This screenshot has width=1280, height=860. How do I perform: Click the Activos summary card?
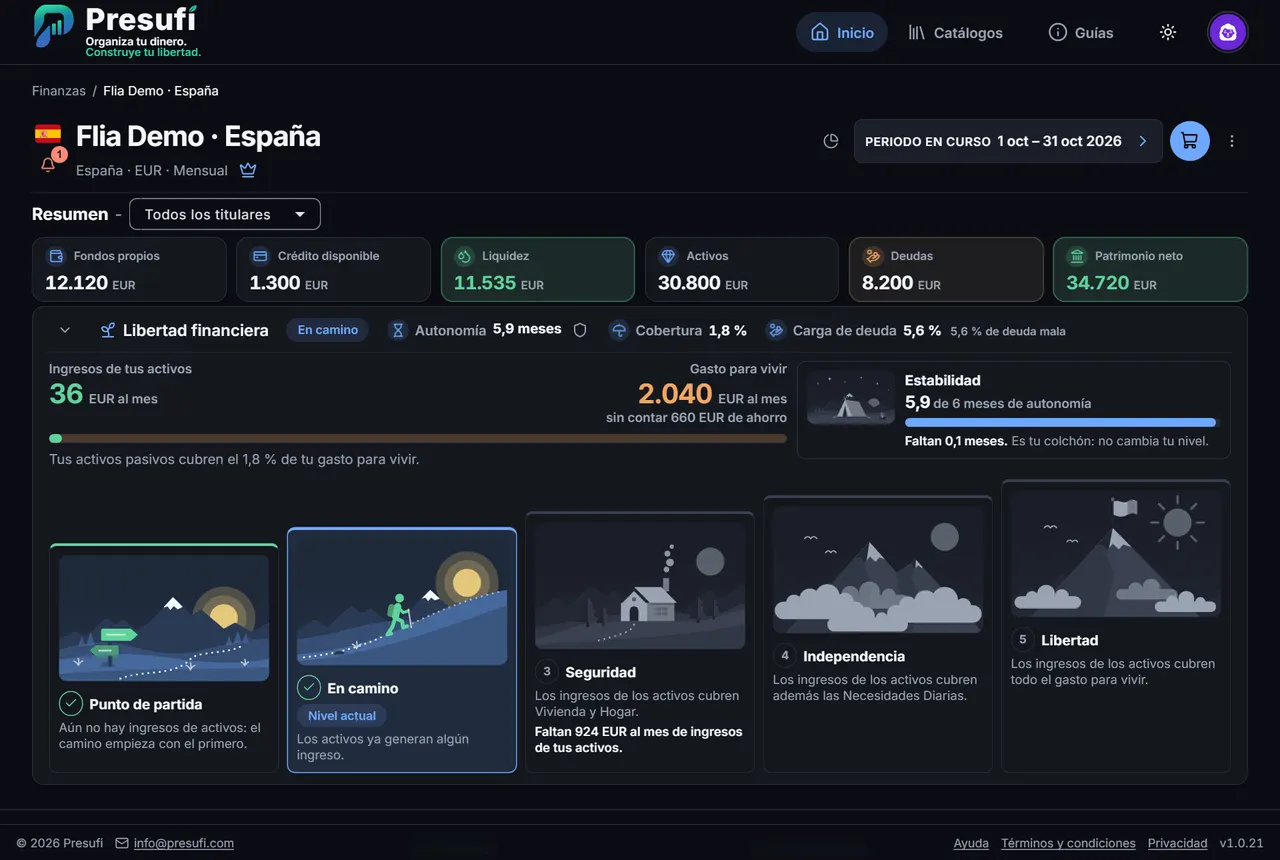(x=742, y=269)
